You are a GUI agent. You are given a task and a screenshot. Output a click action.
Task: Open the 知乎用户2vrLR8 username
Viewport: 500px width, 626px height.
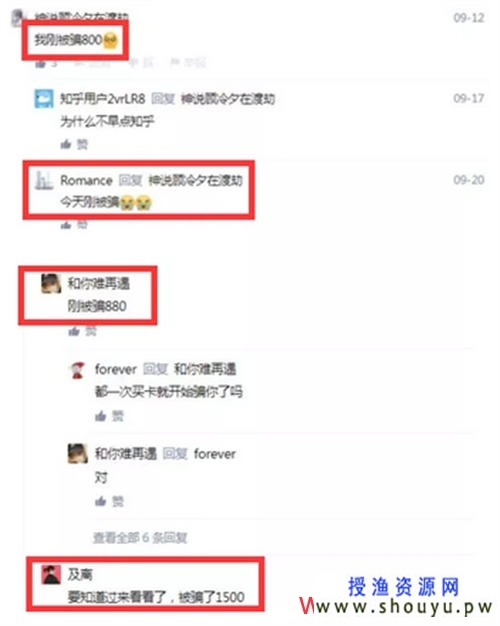(103, 99)
